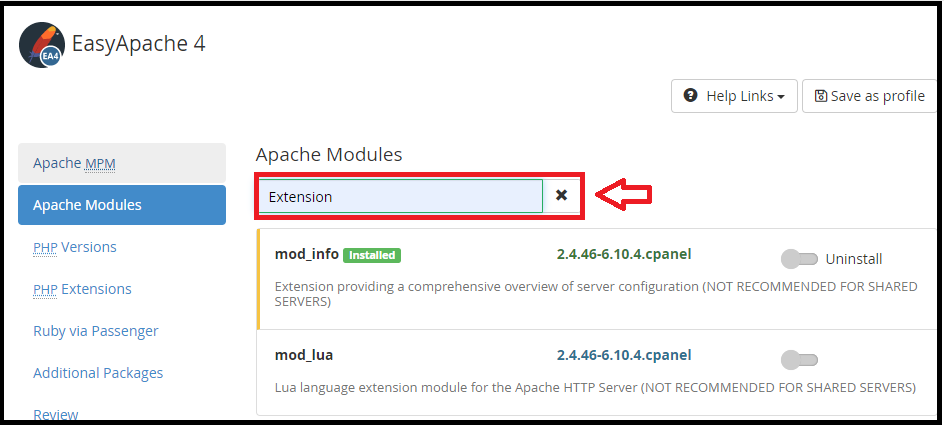944x425 pixels.
Task: Toggle the mod_info Uninstall switch
Action: pyautogui.click(x=800, y=259)
